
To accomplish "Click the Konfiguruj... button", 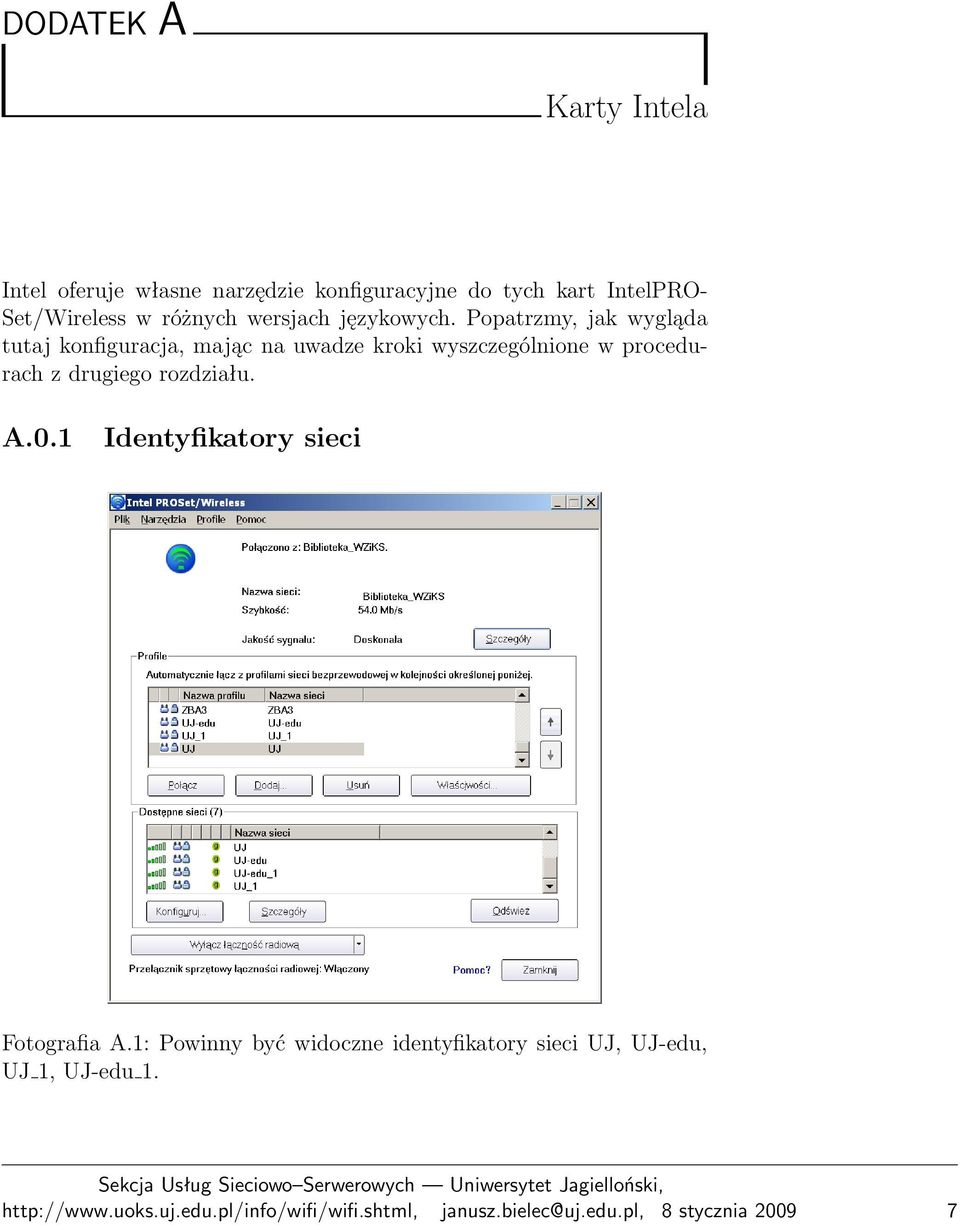I will [x=185, y=912].
